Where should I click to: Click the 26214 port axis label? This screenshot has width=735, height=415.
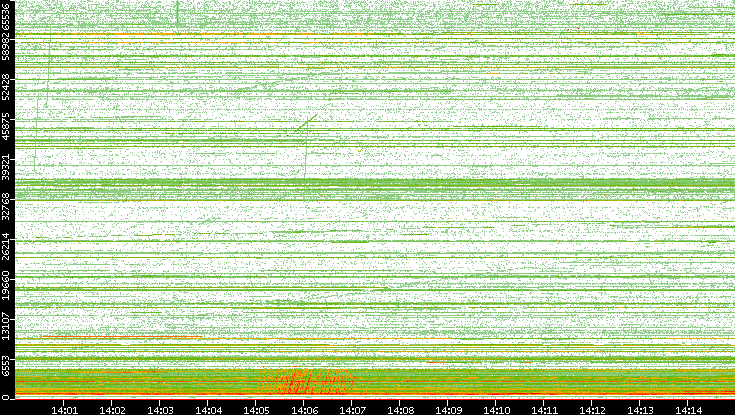(5, 246)
